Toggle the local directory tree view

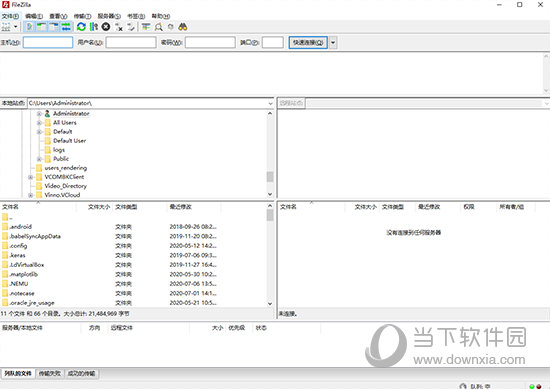[42, 27]
